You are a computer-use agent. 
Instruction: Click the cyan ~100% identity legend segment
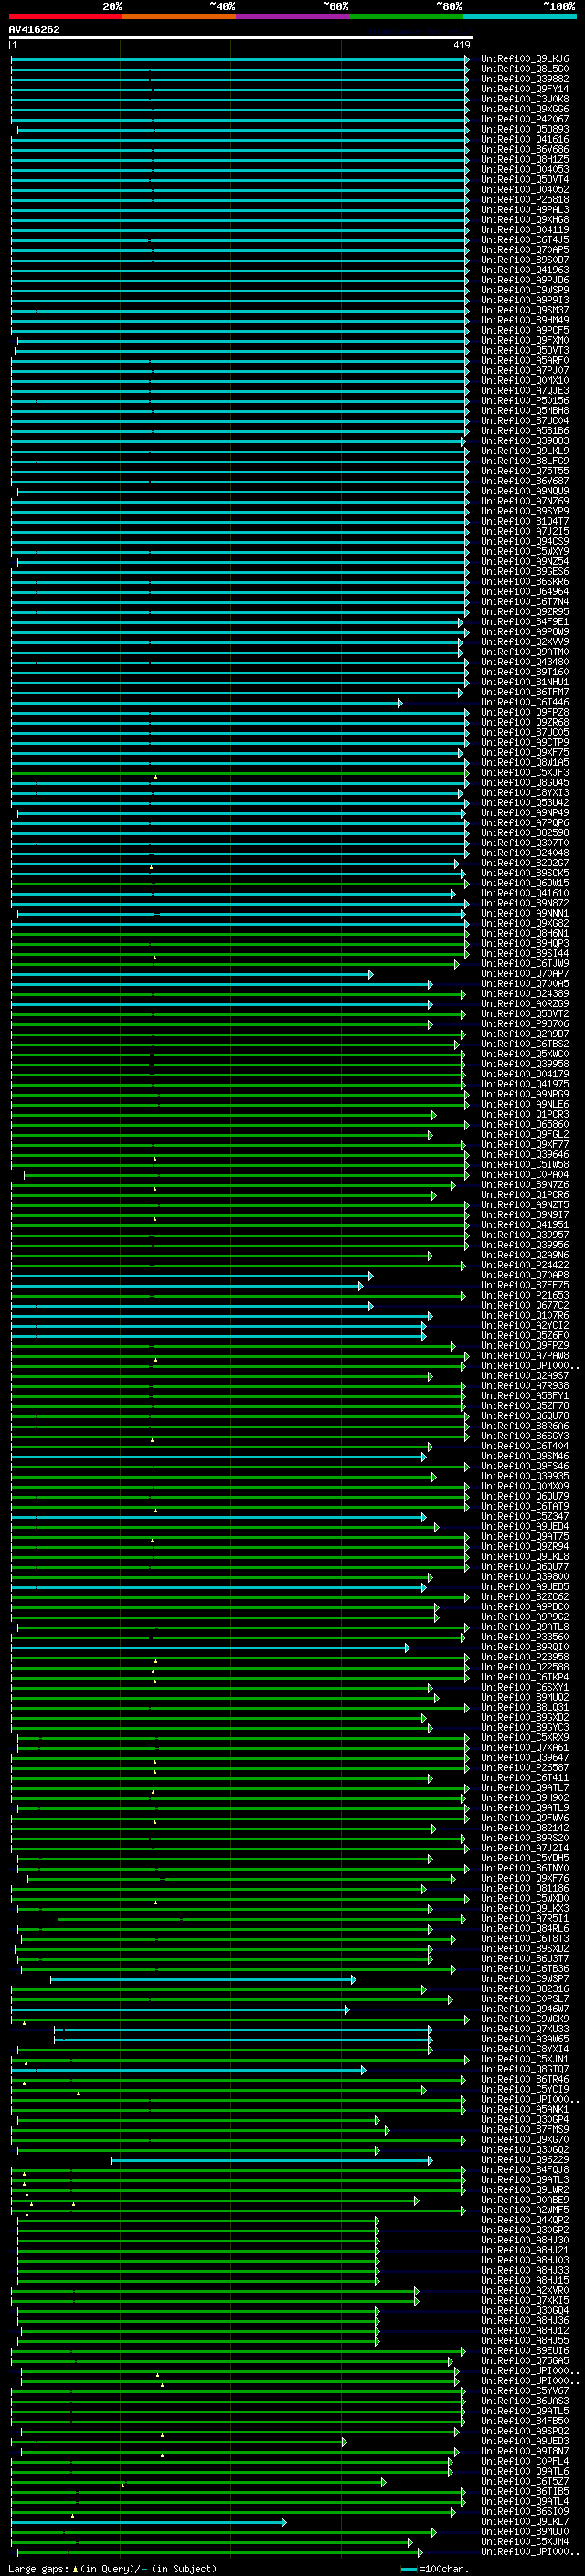(519, 16)
